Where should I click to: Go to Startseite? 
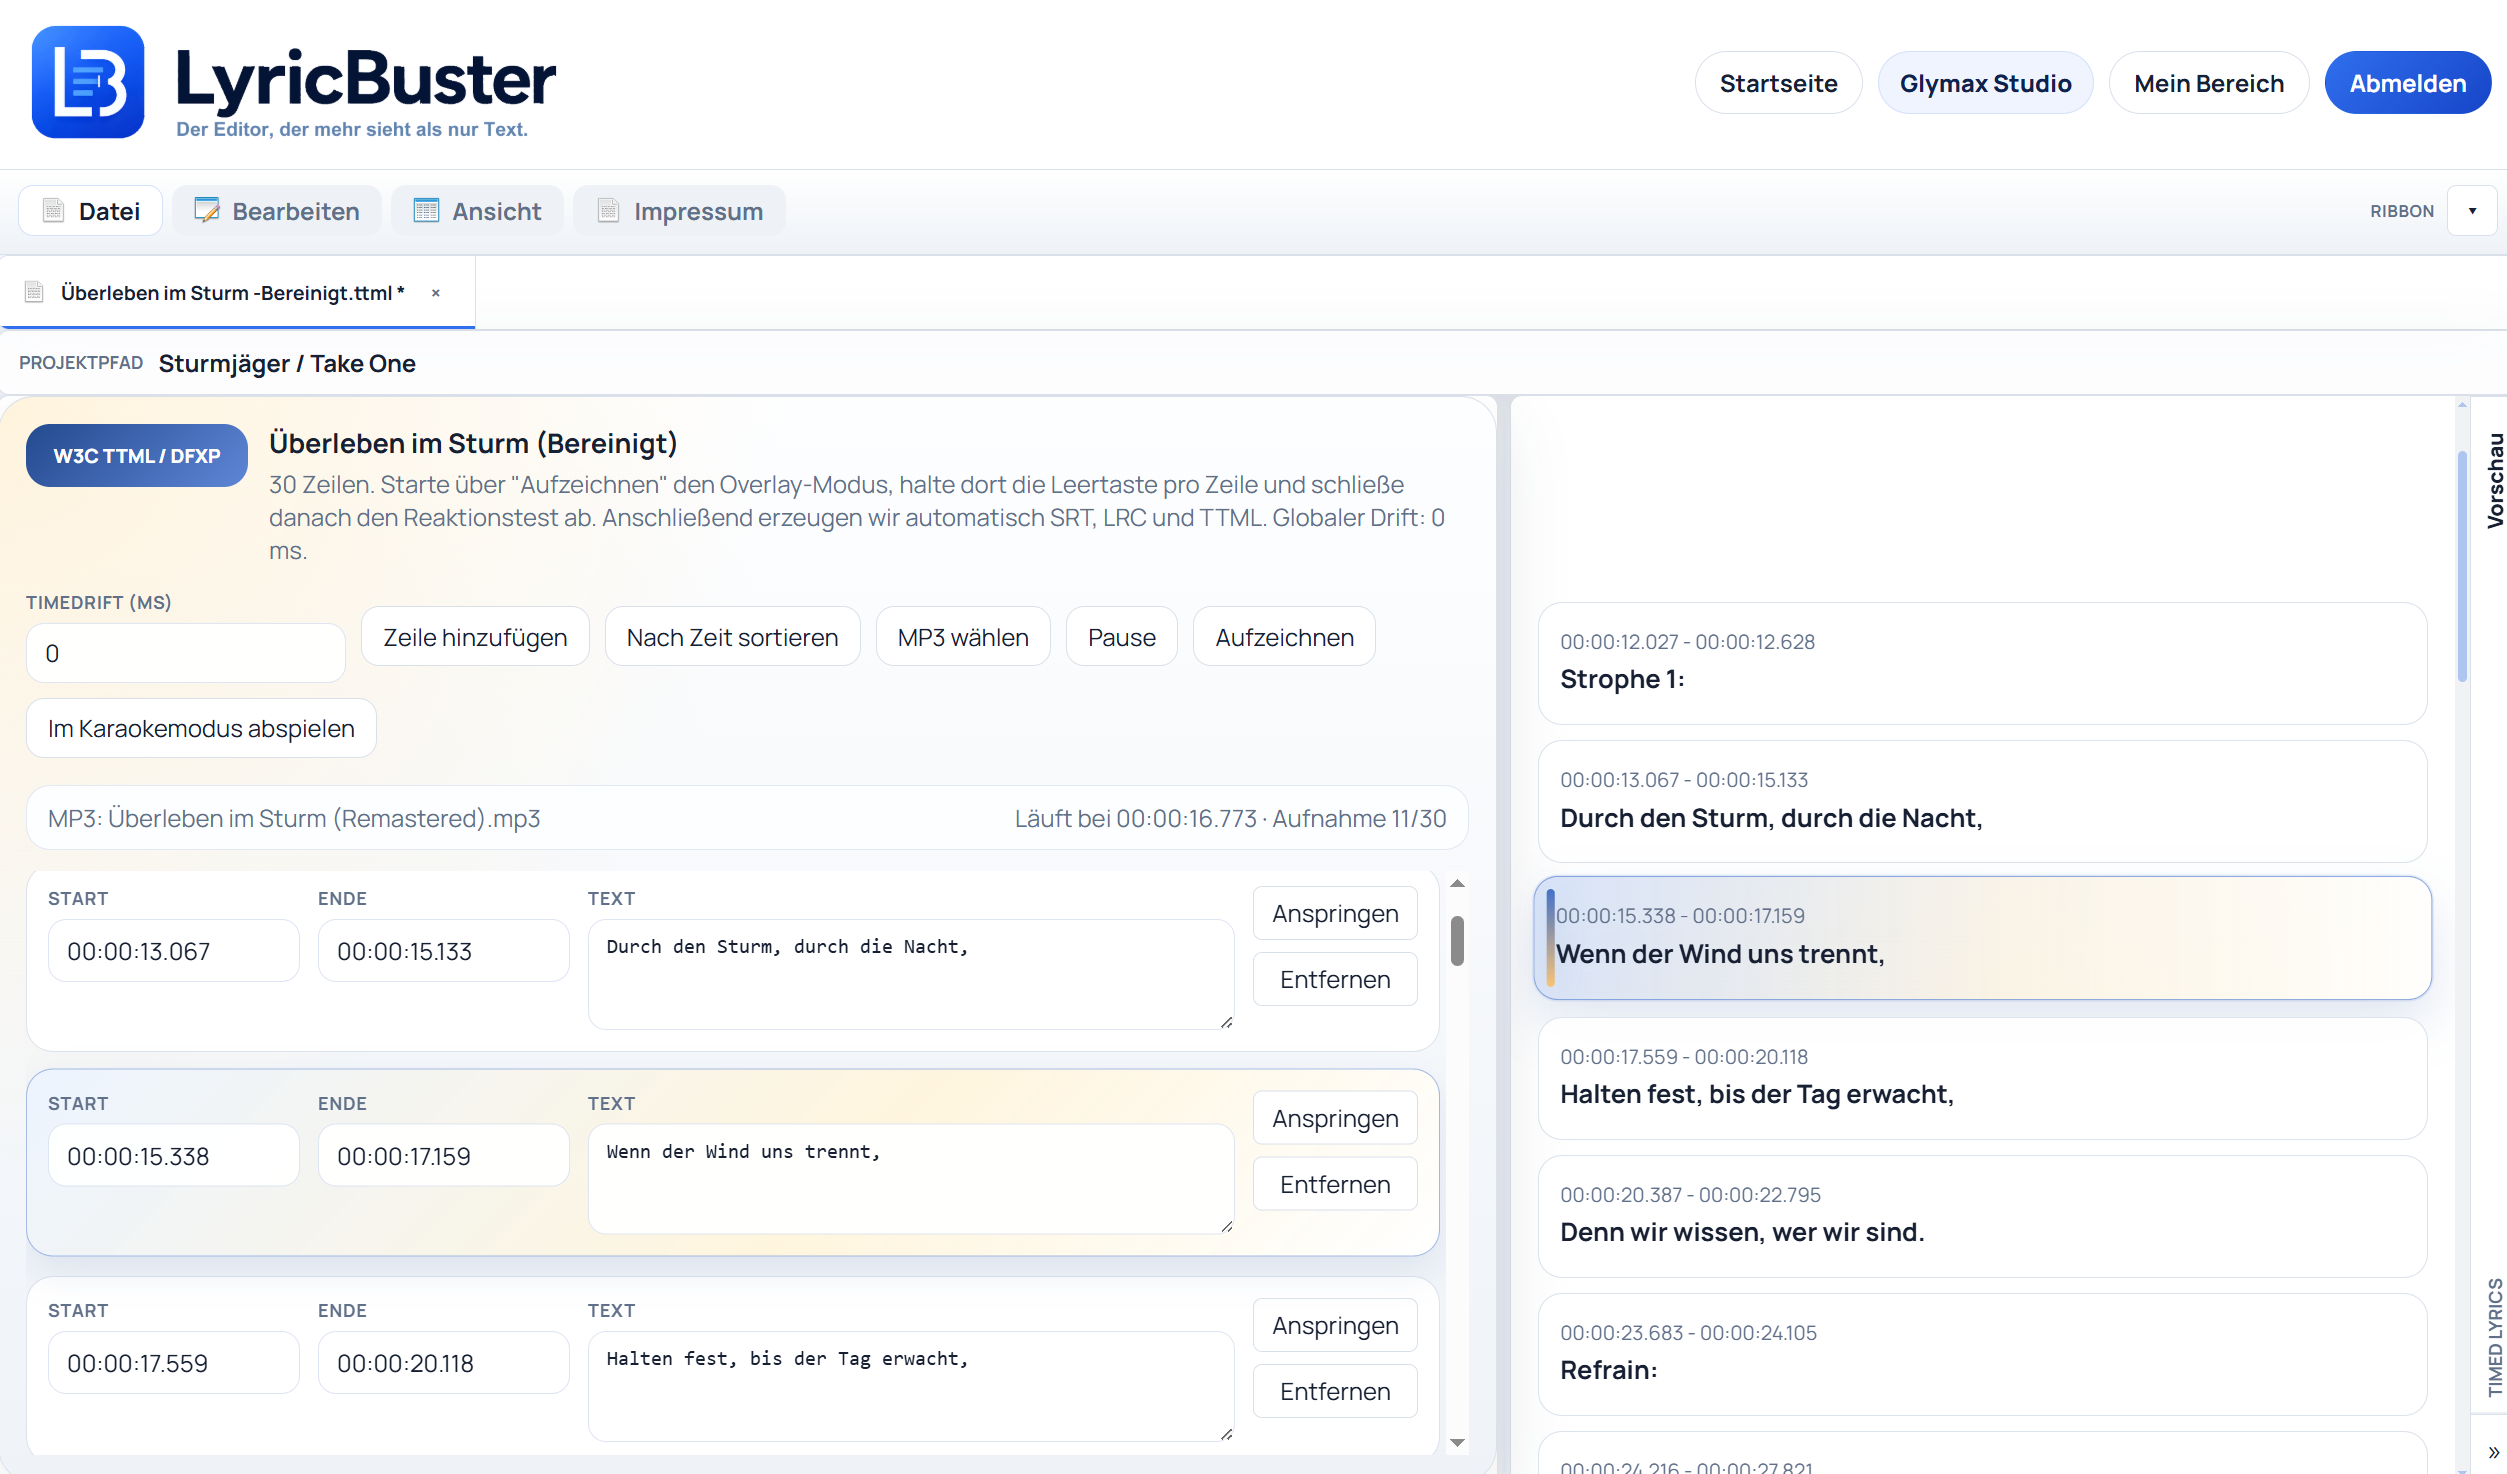pyautogui.click(x=1778, y=83)
